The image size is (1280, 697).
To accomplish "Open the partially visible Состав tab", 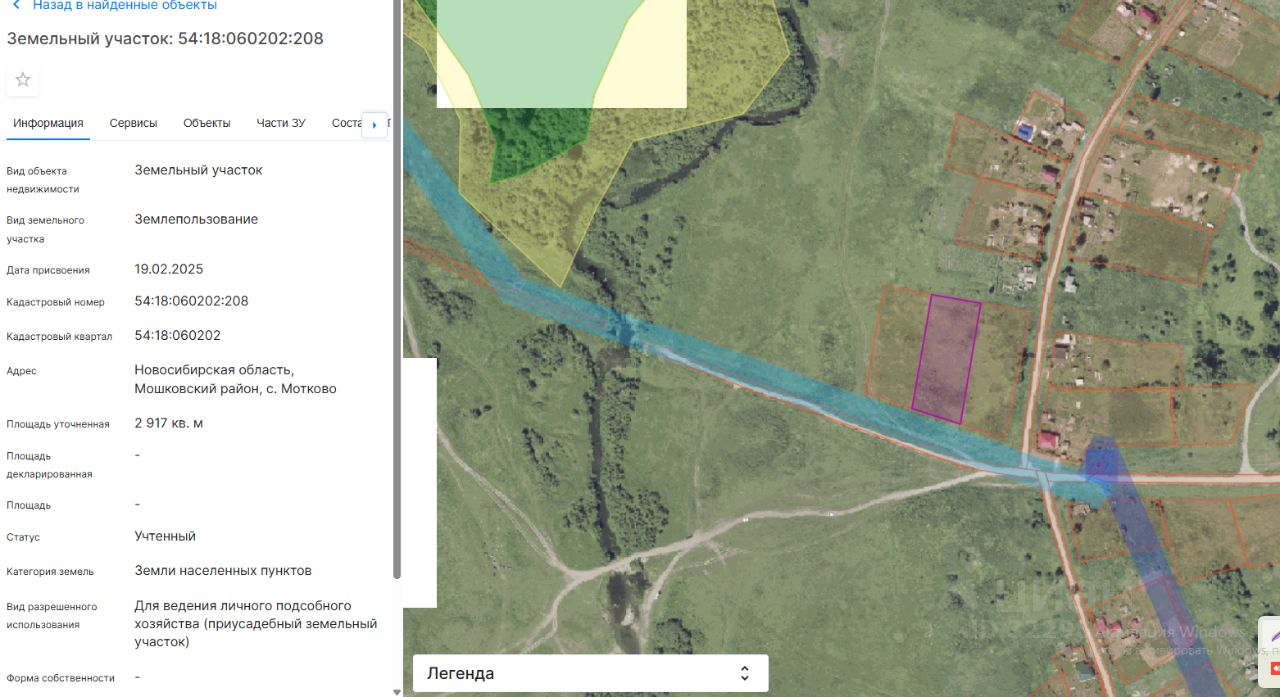I will coord(346,123).
